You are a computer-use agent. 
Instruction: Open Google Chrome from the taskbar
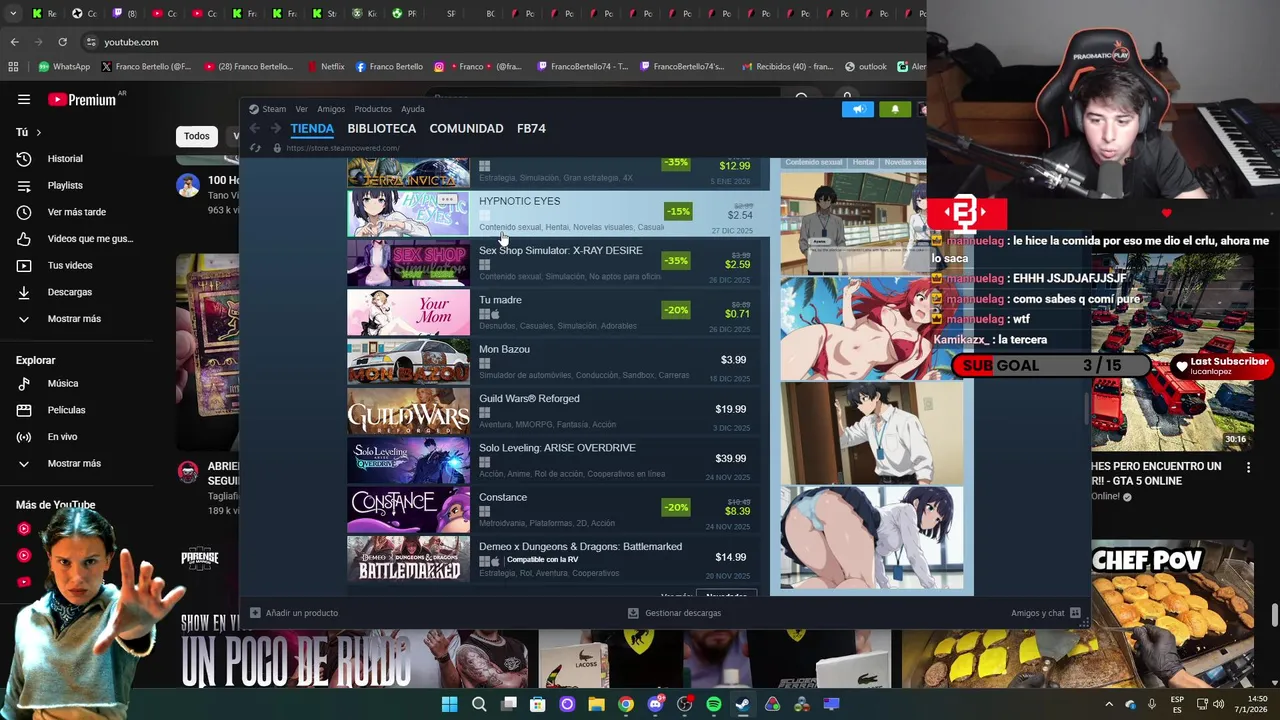(x=626, y=704)
